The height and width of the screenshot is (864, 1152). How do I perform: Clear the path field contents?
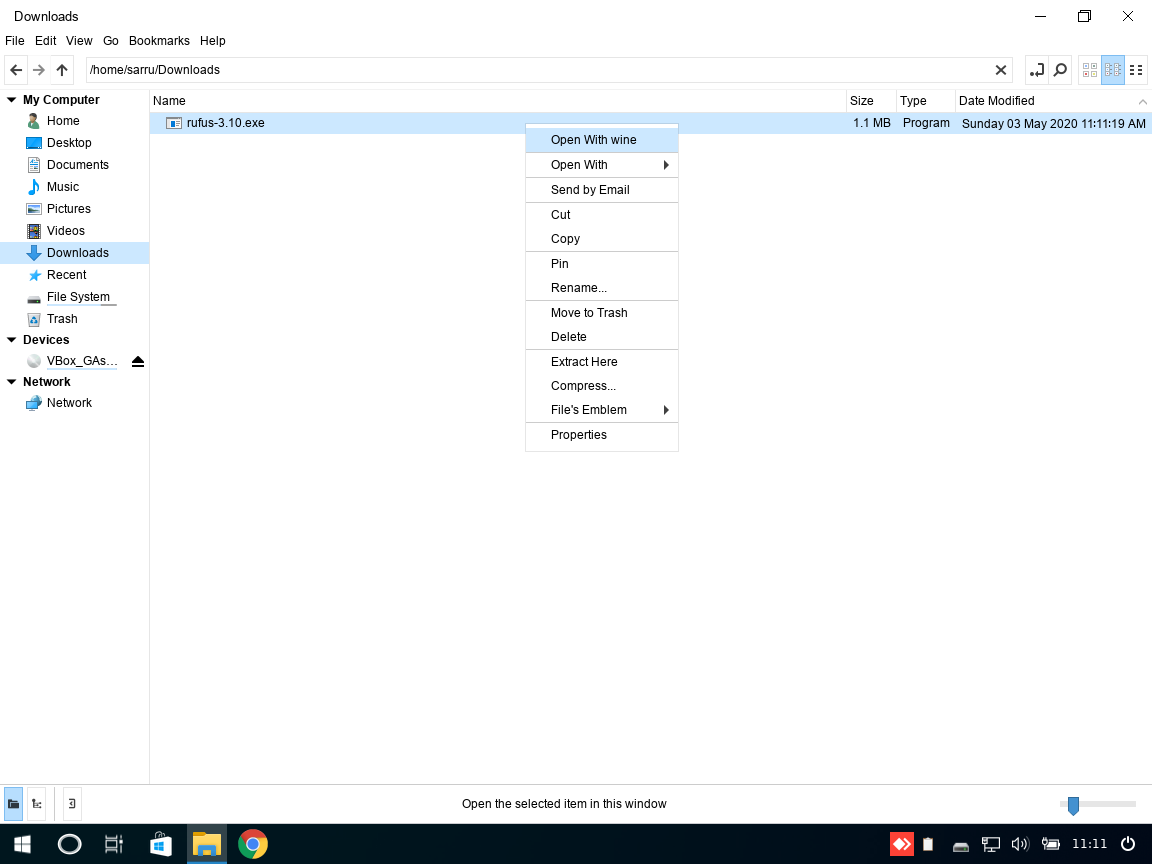click(x=1000, y=70)
